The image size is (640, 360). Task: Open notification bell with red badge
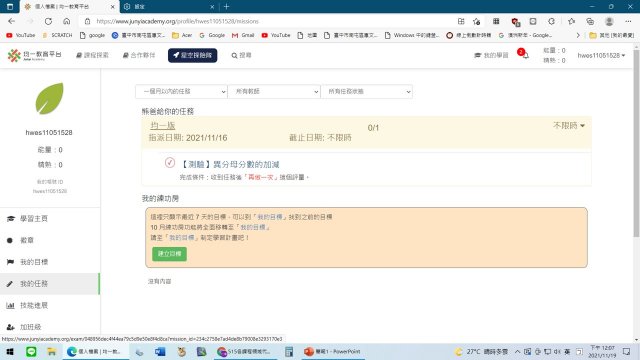pos(523,53)
